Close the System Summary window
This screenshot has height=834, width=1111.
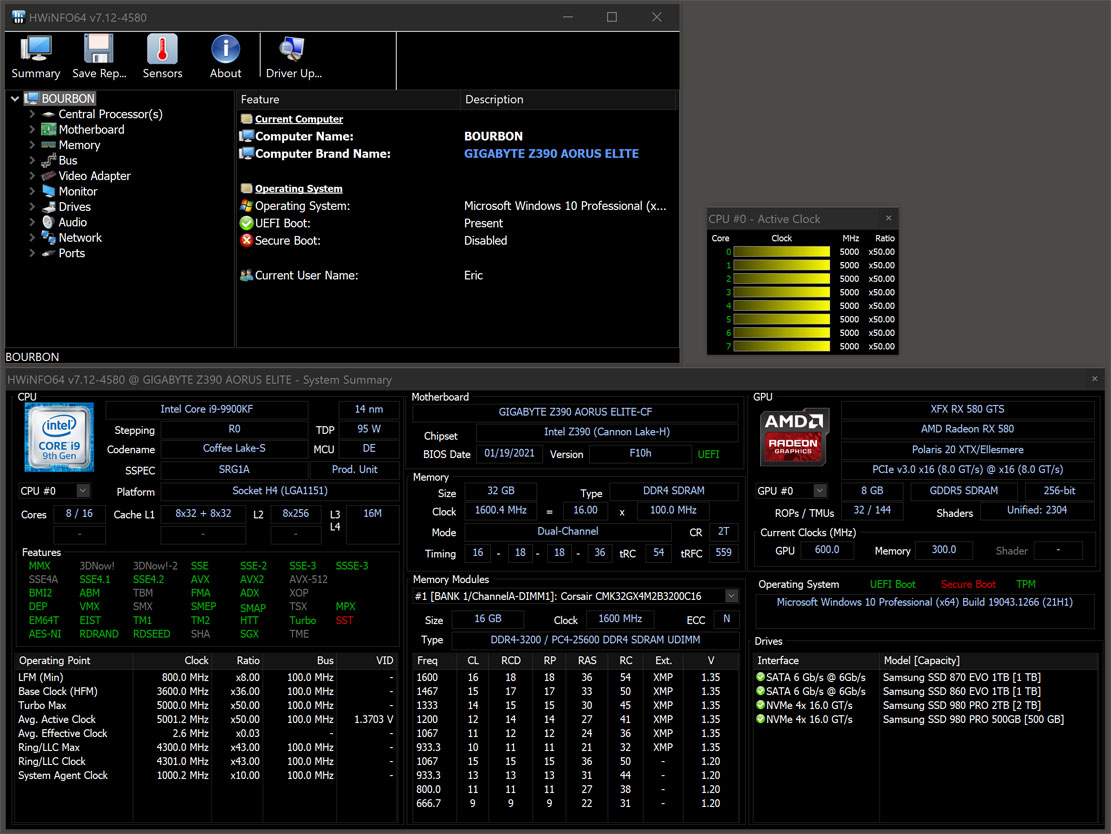point(1095,379)
